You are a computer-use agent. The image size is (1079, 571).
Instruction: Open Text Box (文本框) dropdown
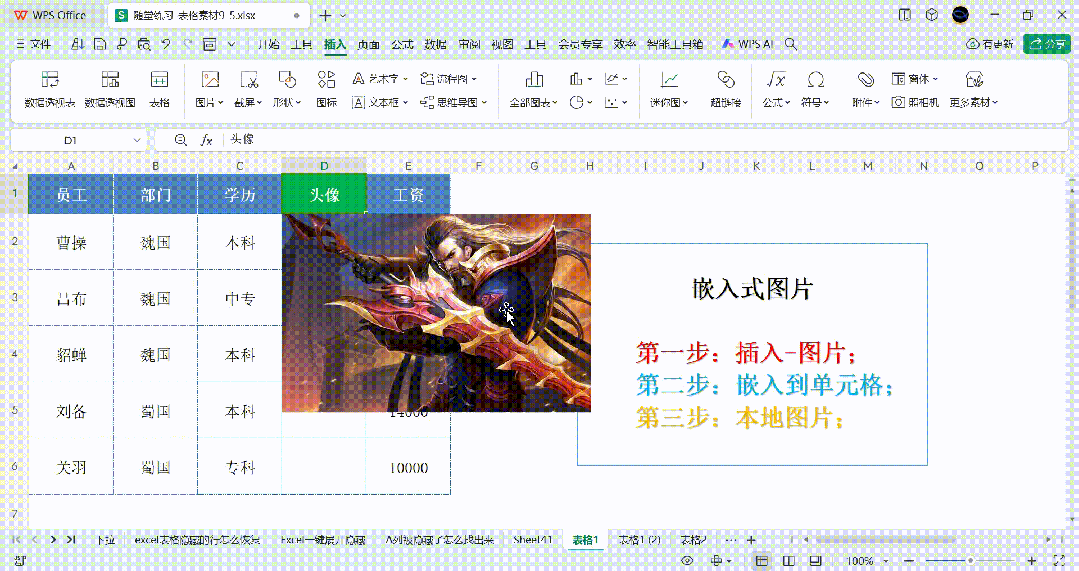point(380,103)
